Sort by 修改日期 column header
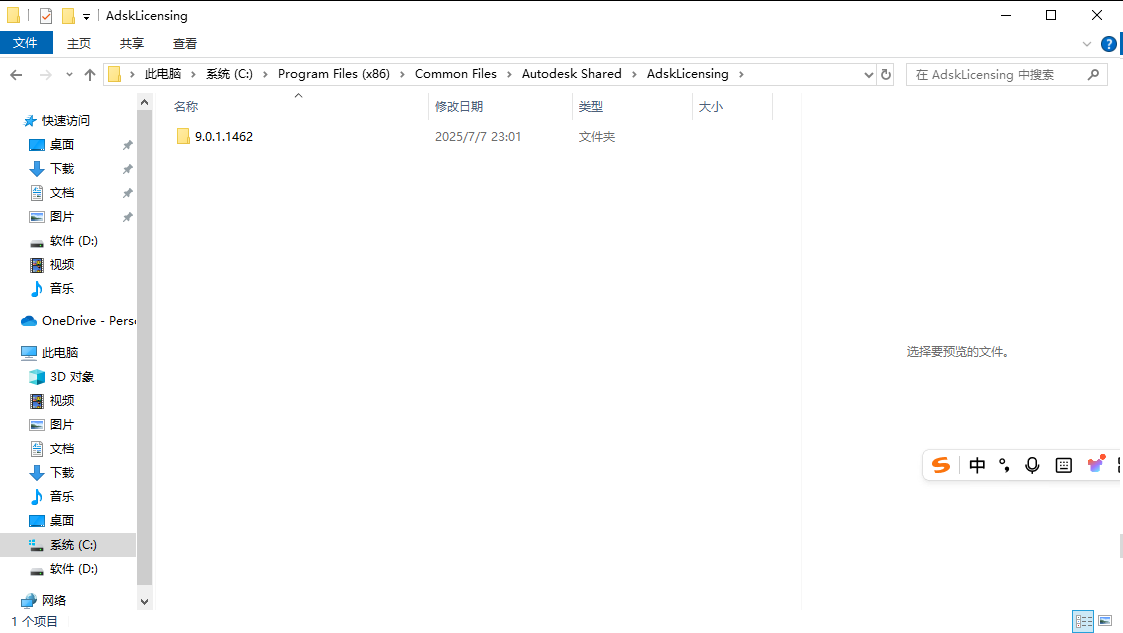1123x633 pixels. tap(501, 106)
